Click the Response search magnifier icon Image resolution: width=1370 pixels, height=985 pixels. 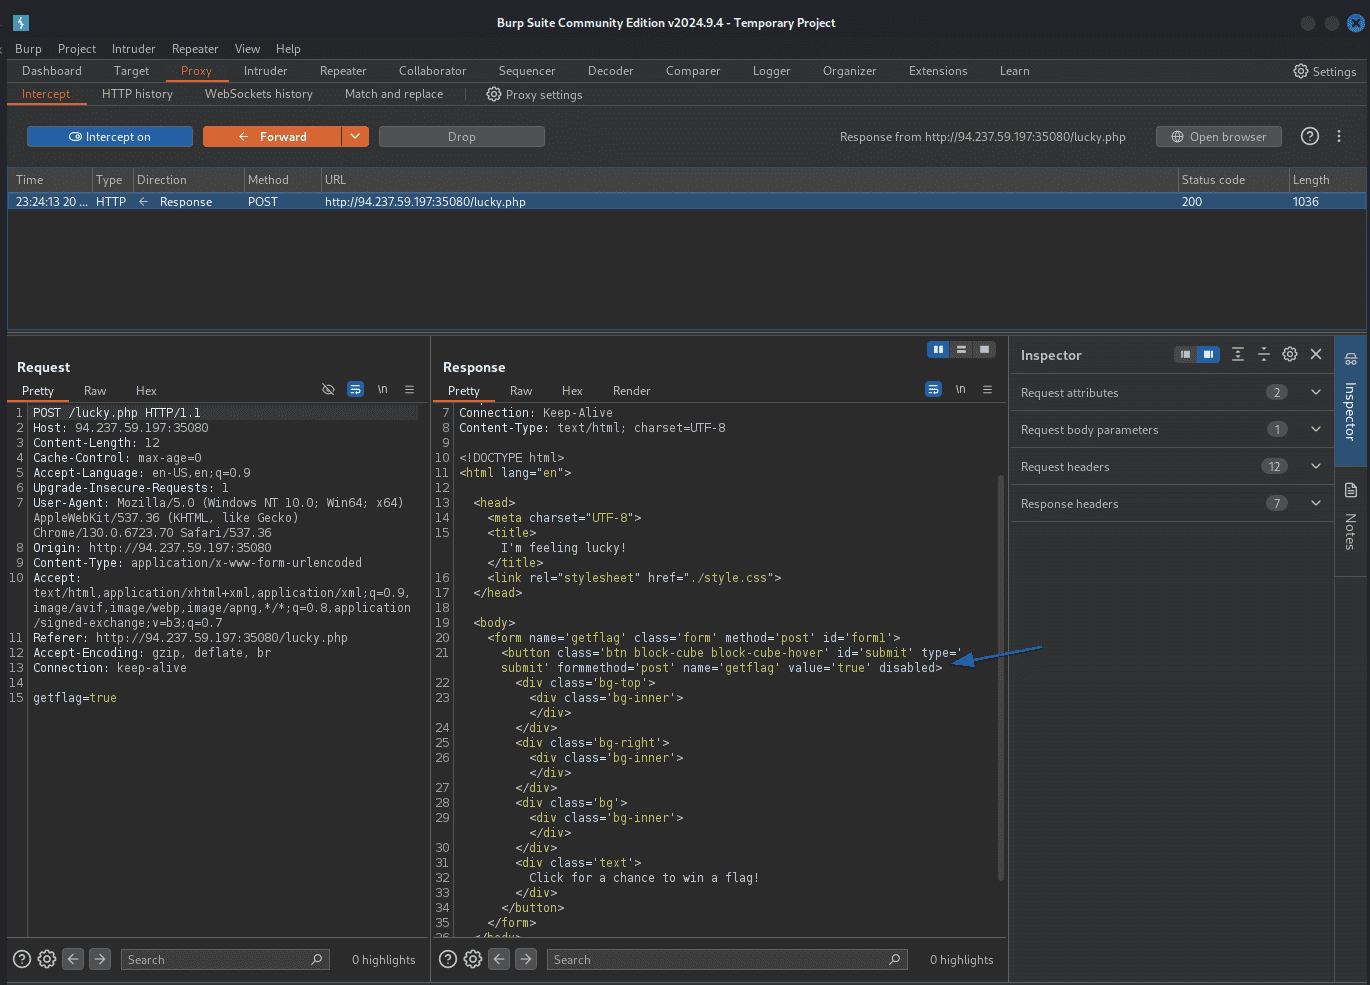895,959
